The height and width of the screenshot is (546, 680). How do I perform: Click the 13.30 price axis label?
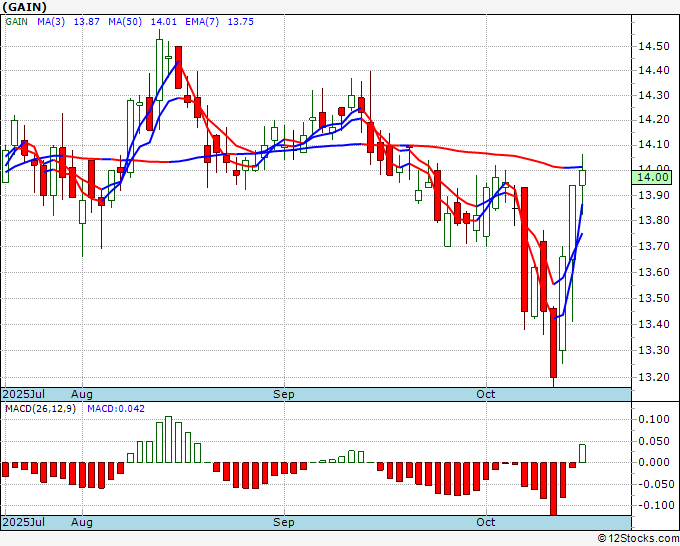(x=654, y=350)
